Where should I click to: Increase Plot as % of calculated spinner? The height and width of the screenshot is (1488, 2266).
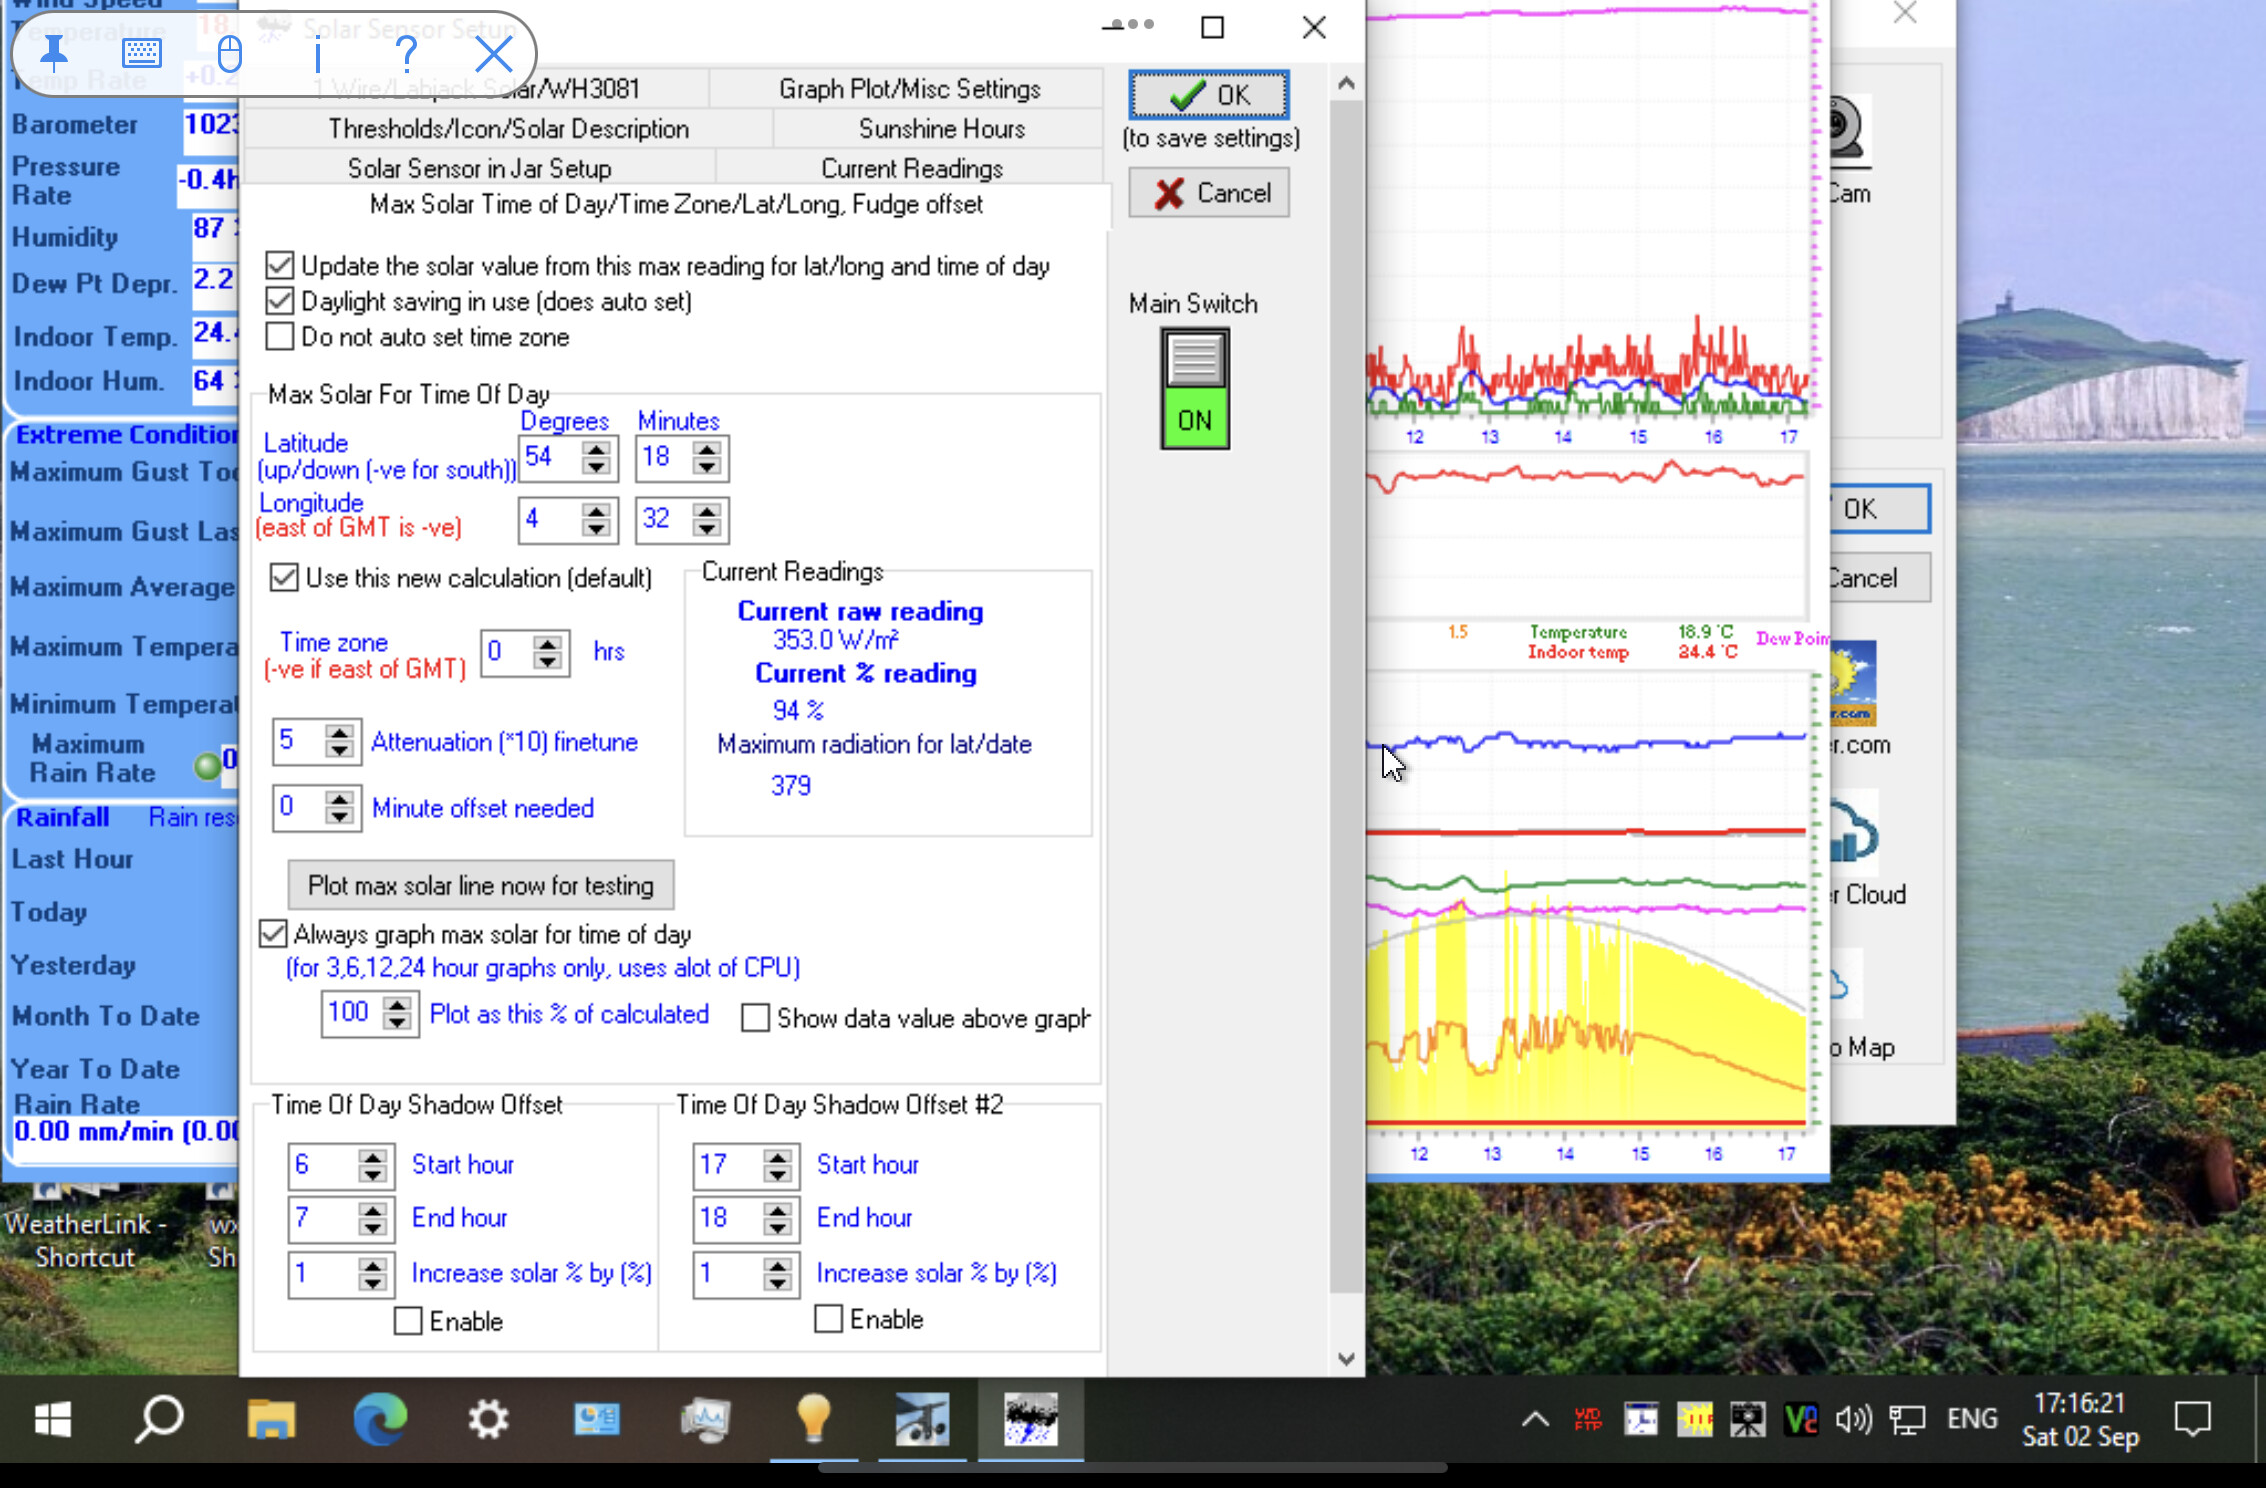(397, 1005)
